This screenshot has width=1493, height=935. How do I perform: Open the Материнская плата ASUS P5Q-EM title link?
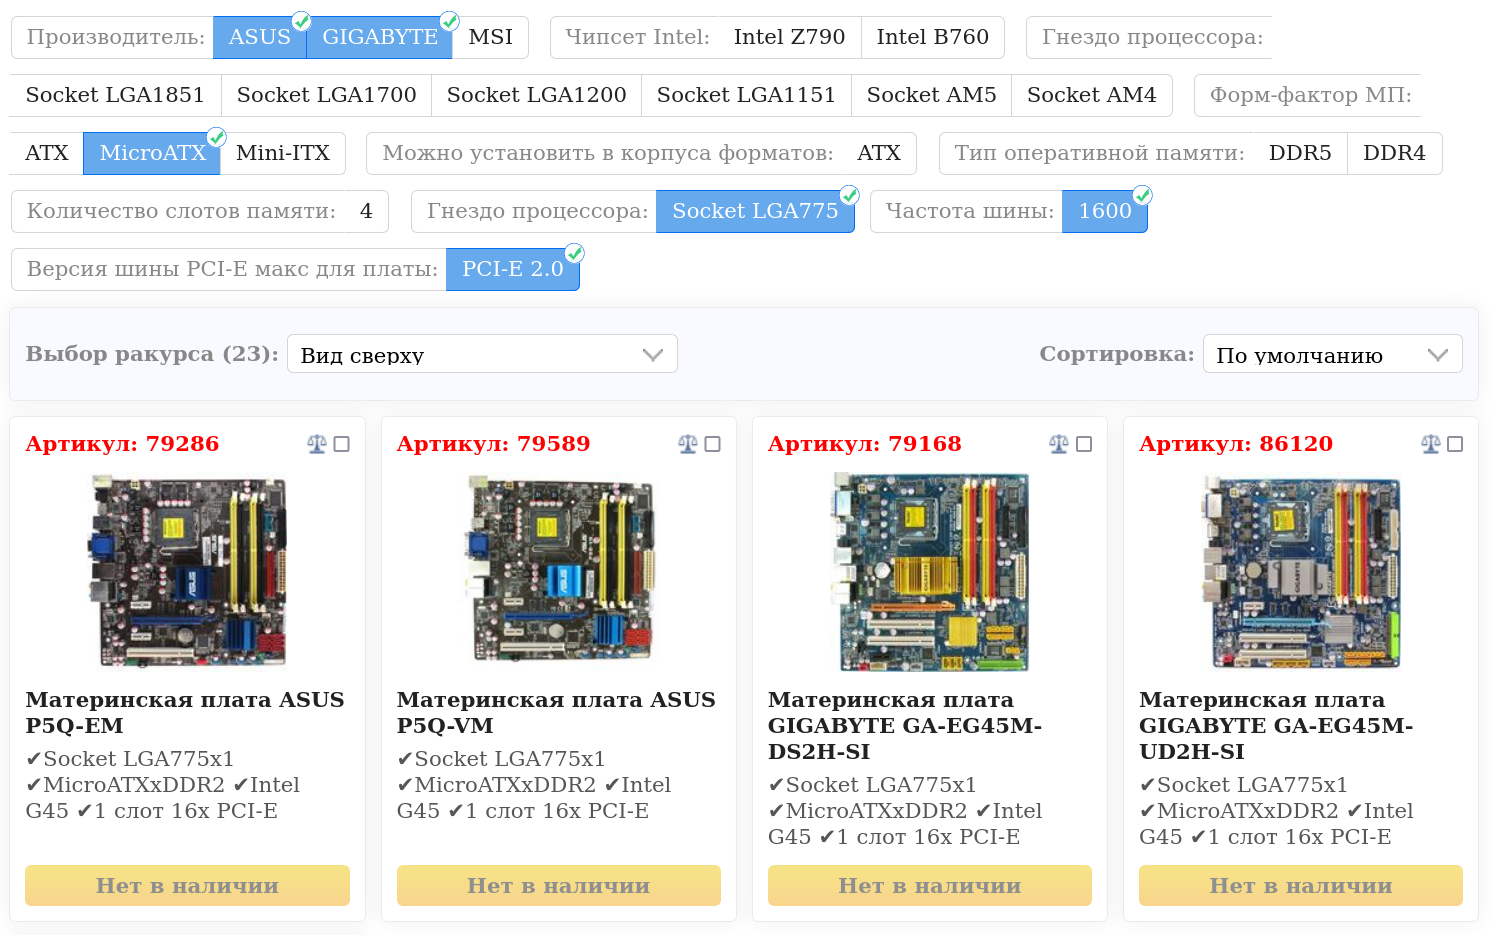(185, 713)
